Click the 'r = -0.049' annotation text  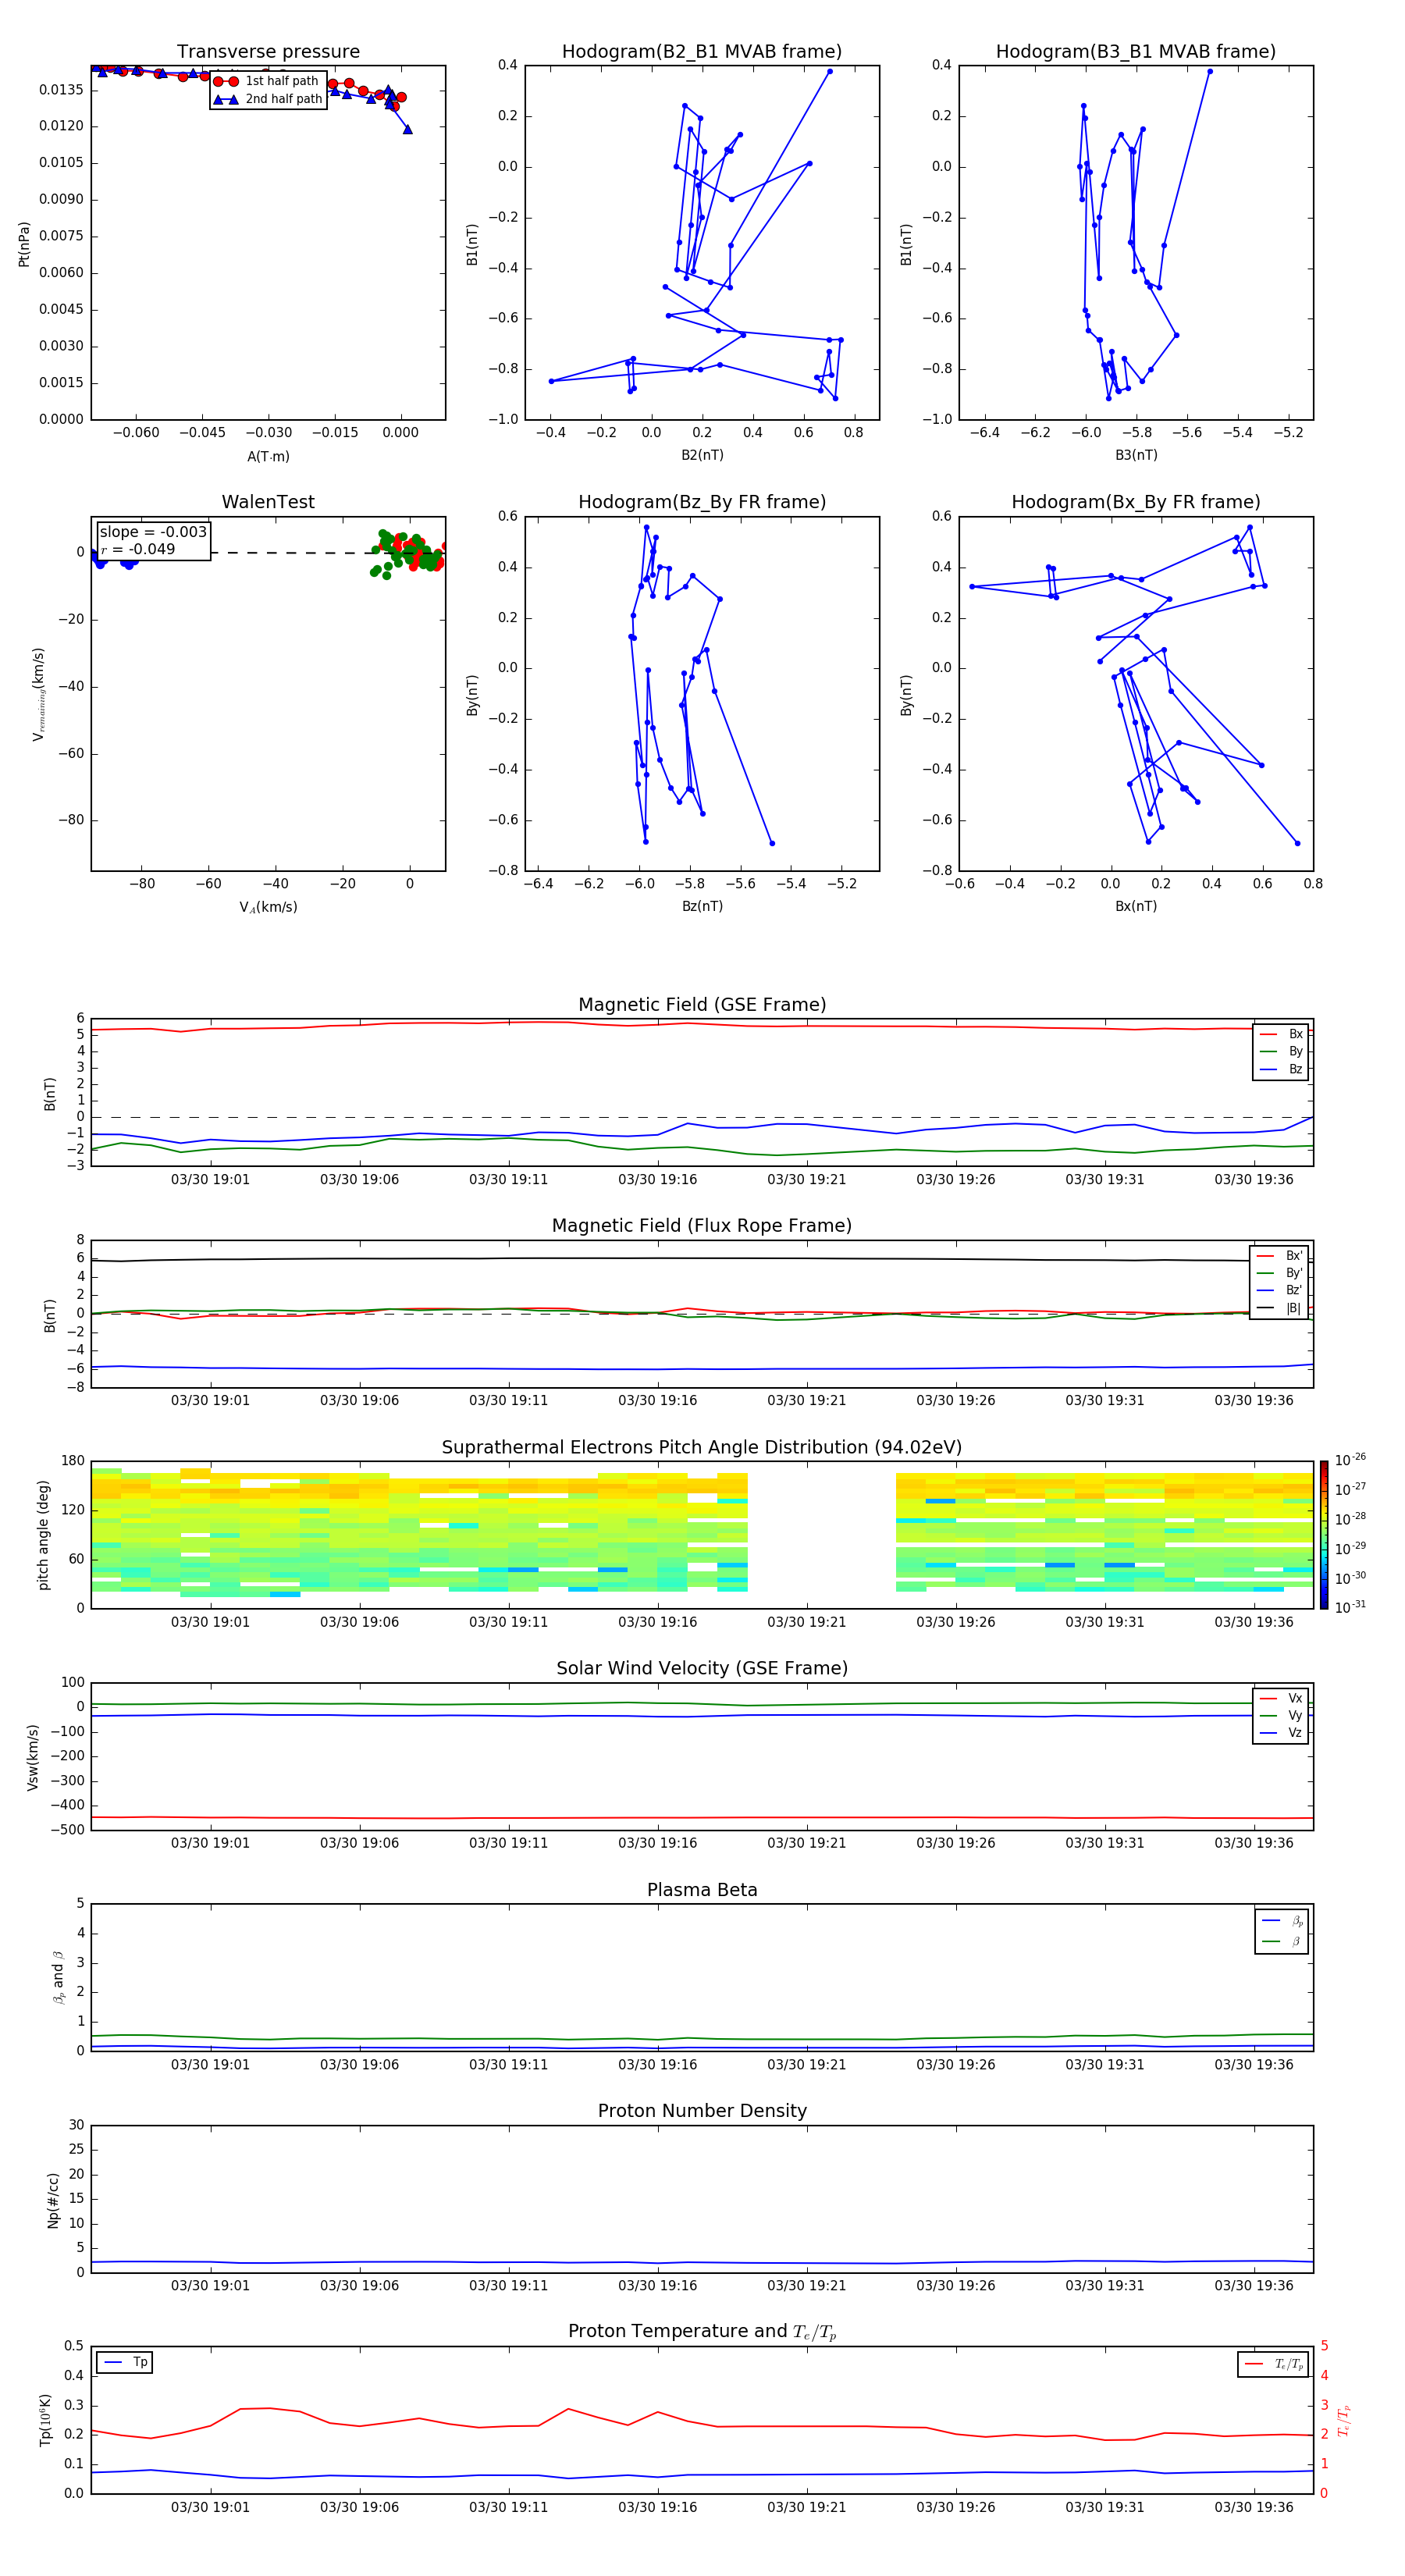(138, 549)
